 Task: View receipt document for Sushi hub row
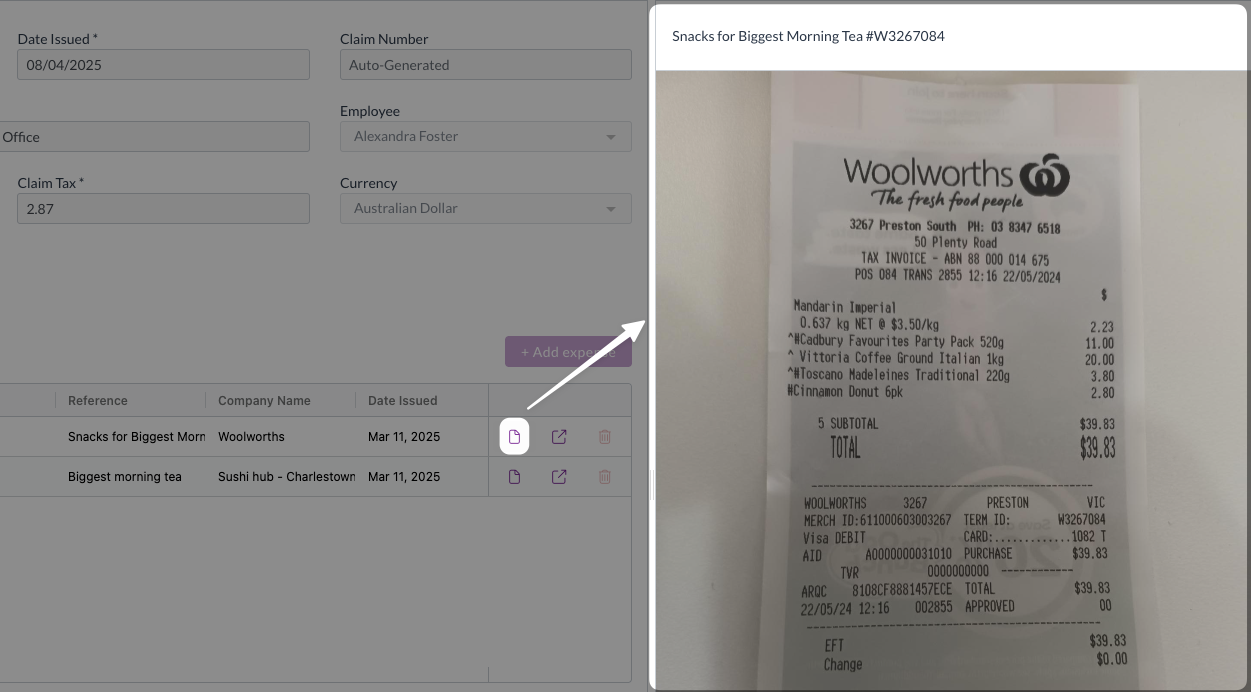(514, 477)
